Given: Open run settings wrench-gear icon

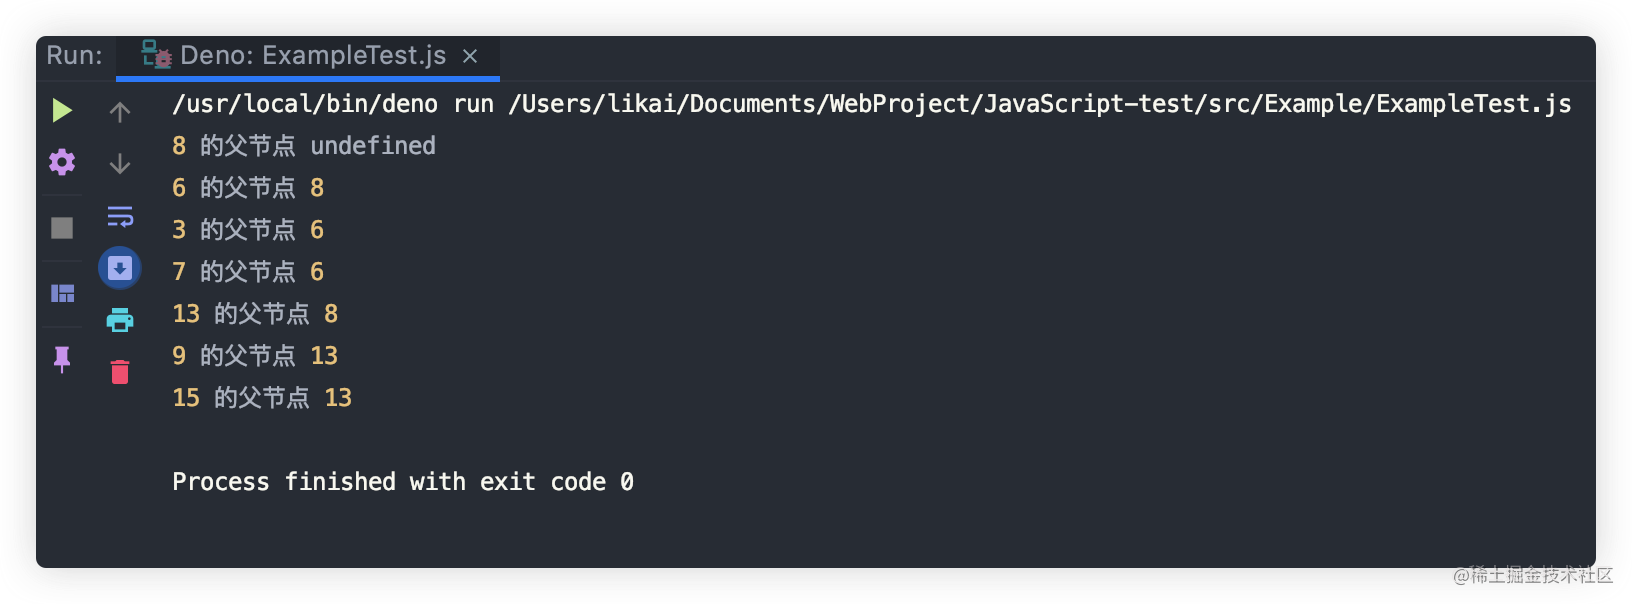Looking at the screenshot, I should click(62, 162).
